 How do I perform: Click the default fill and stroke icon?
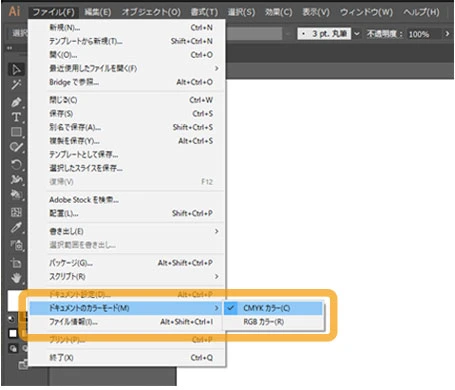12,319
